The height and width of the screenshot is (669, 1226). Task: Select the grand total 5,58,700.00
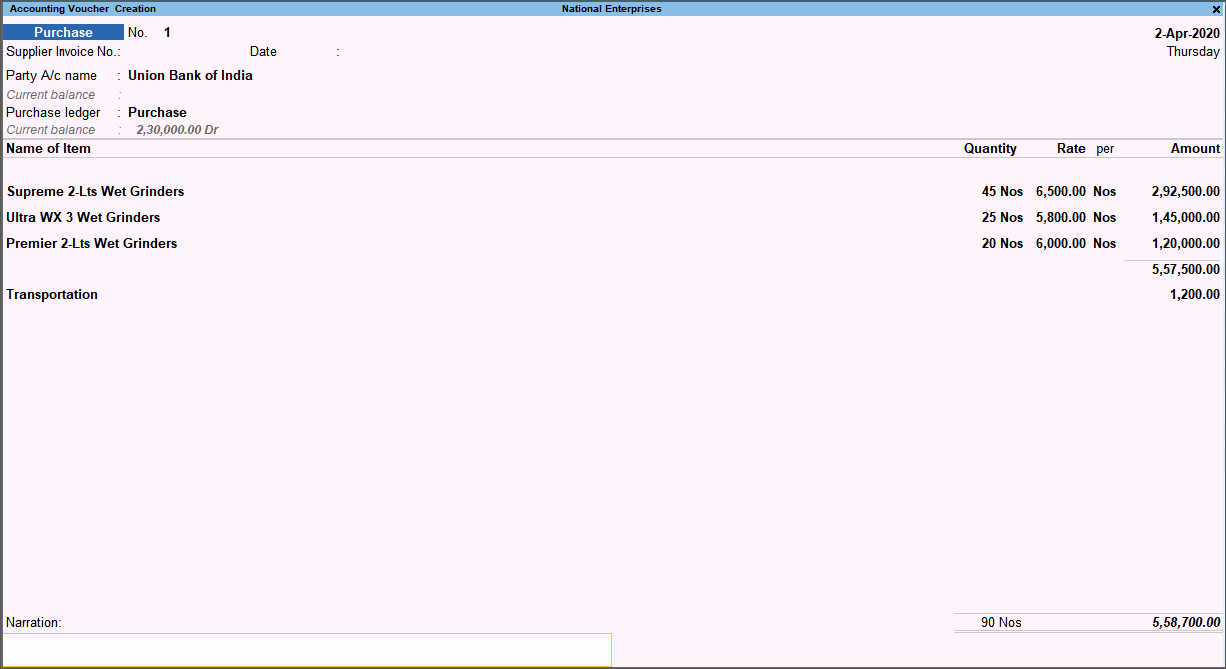click(x=1189, y=622)
